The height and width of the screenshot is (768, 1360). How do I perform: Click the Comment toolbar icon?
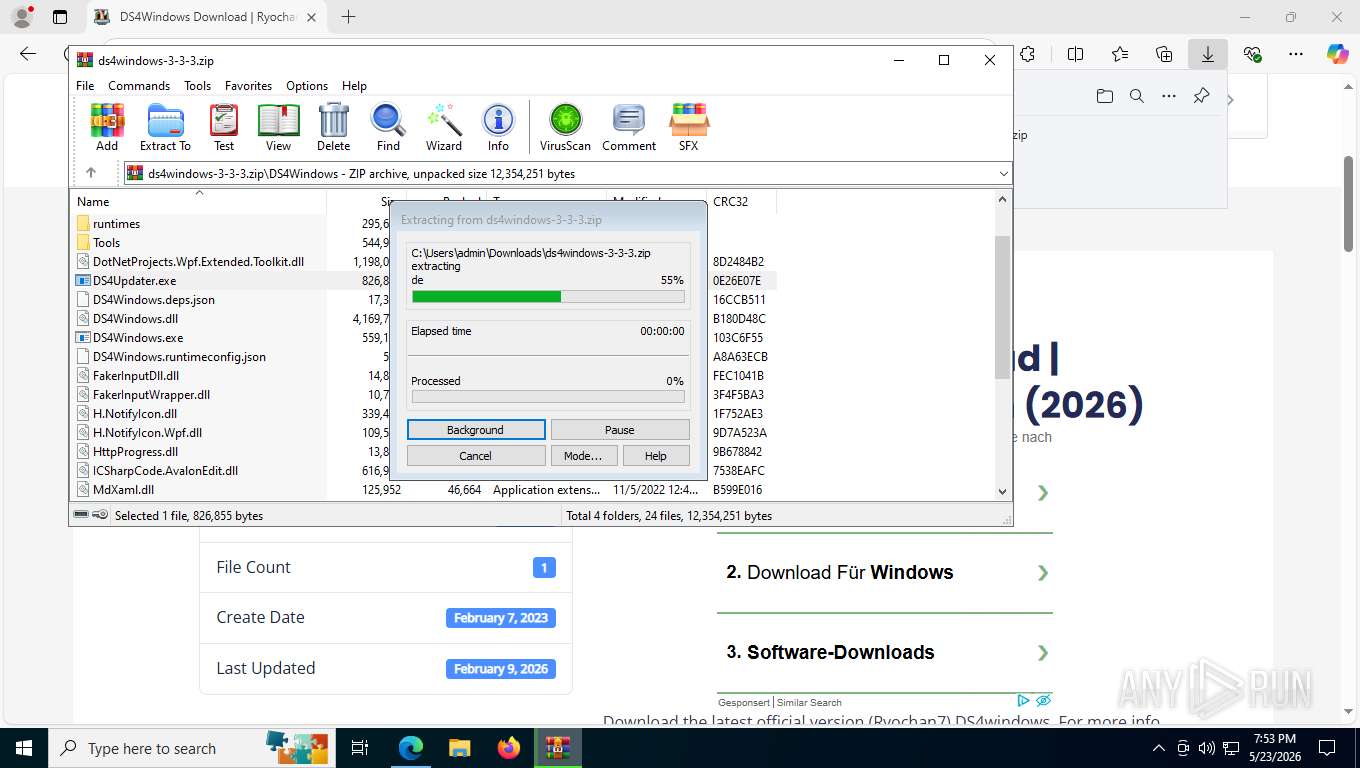[629, 126]
